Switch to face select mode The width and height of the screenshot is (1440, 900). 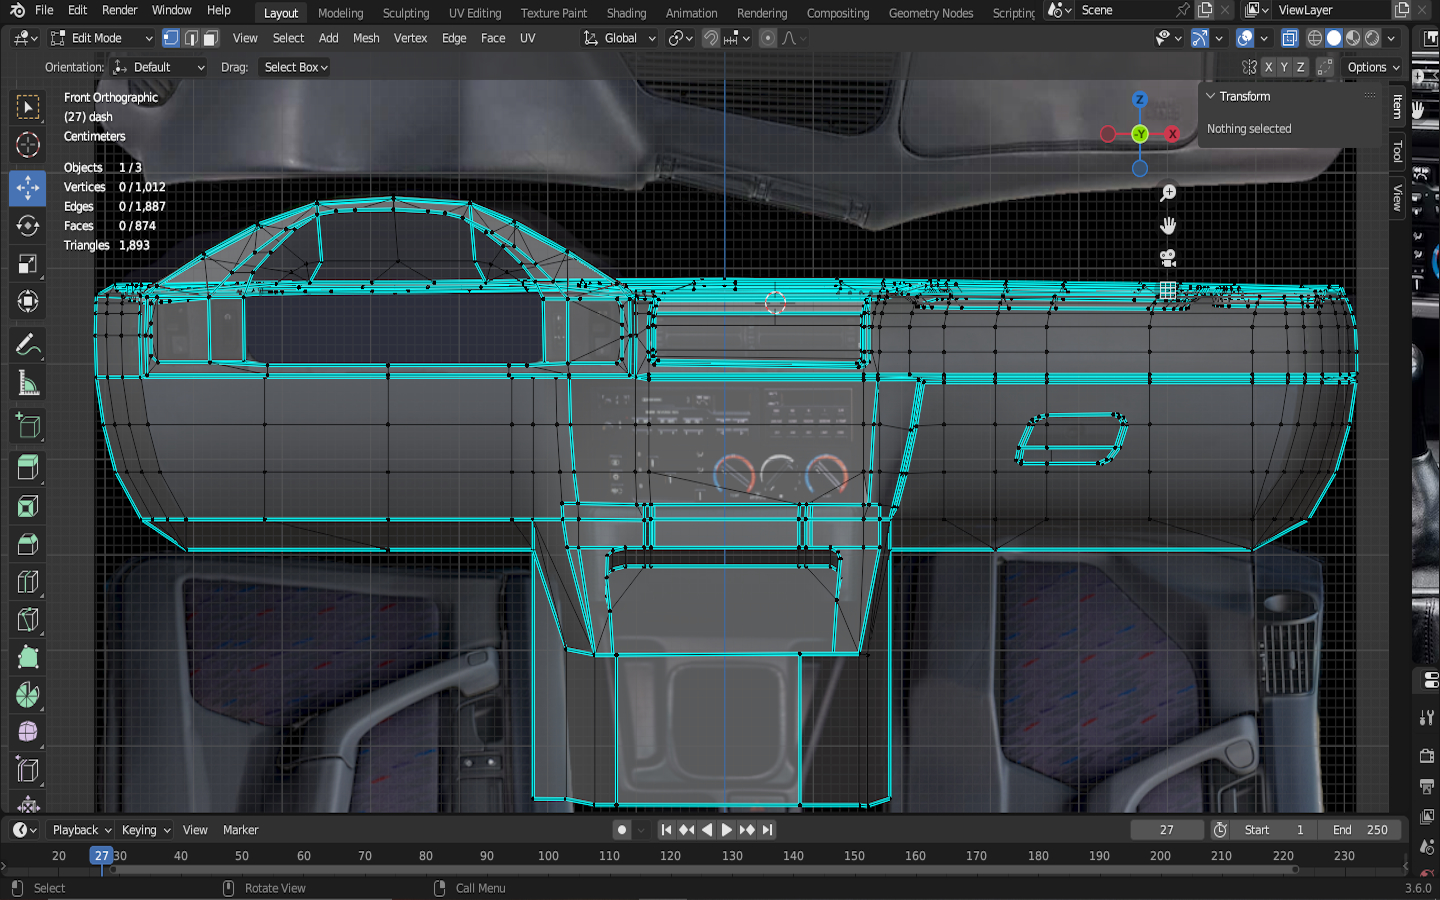pyautogui.click(x=210, y=38)
